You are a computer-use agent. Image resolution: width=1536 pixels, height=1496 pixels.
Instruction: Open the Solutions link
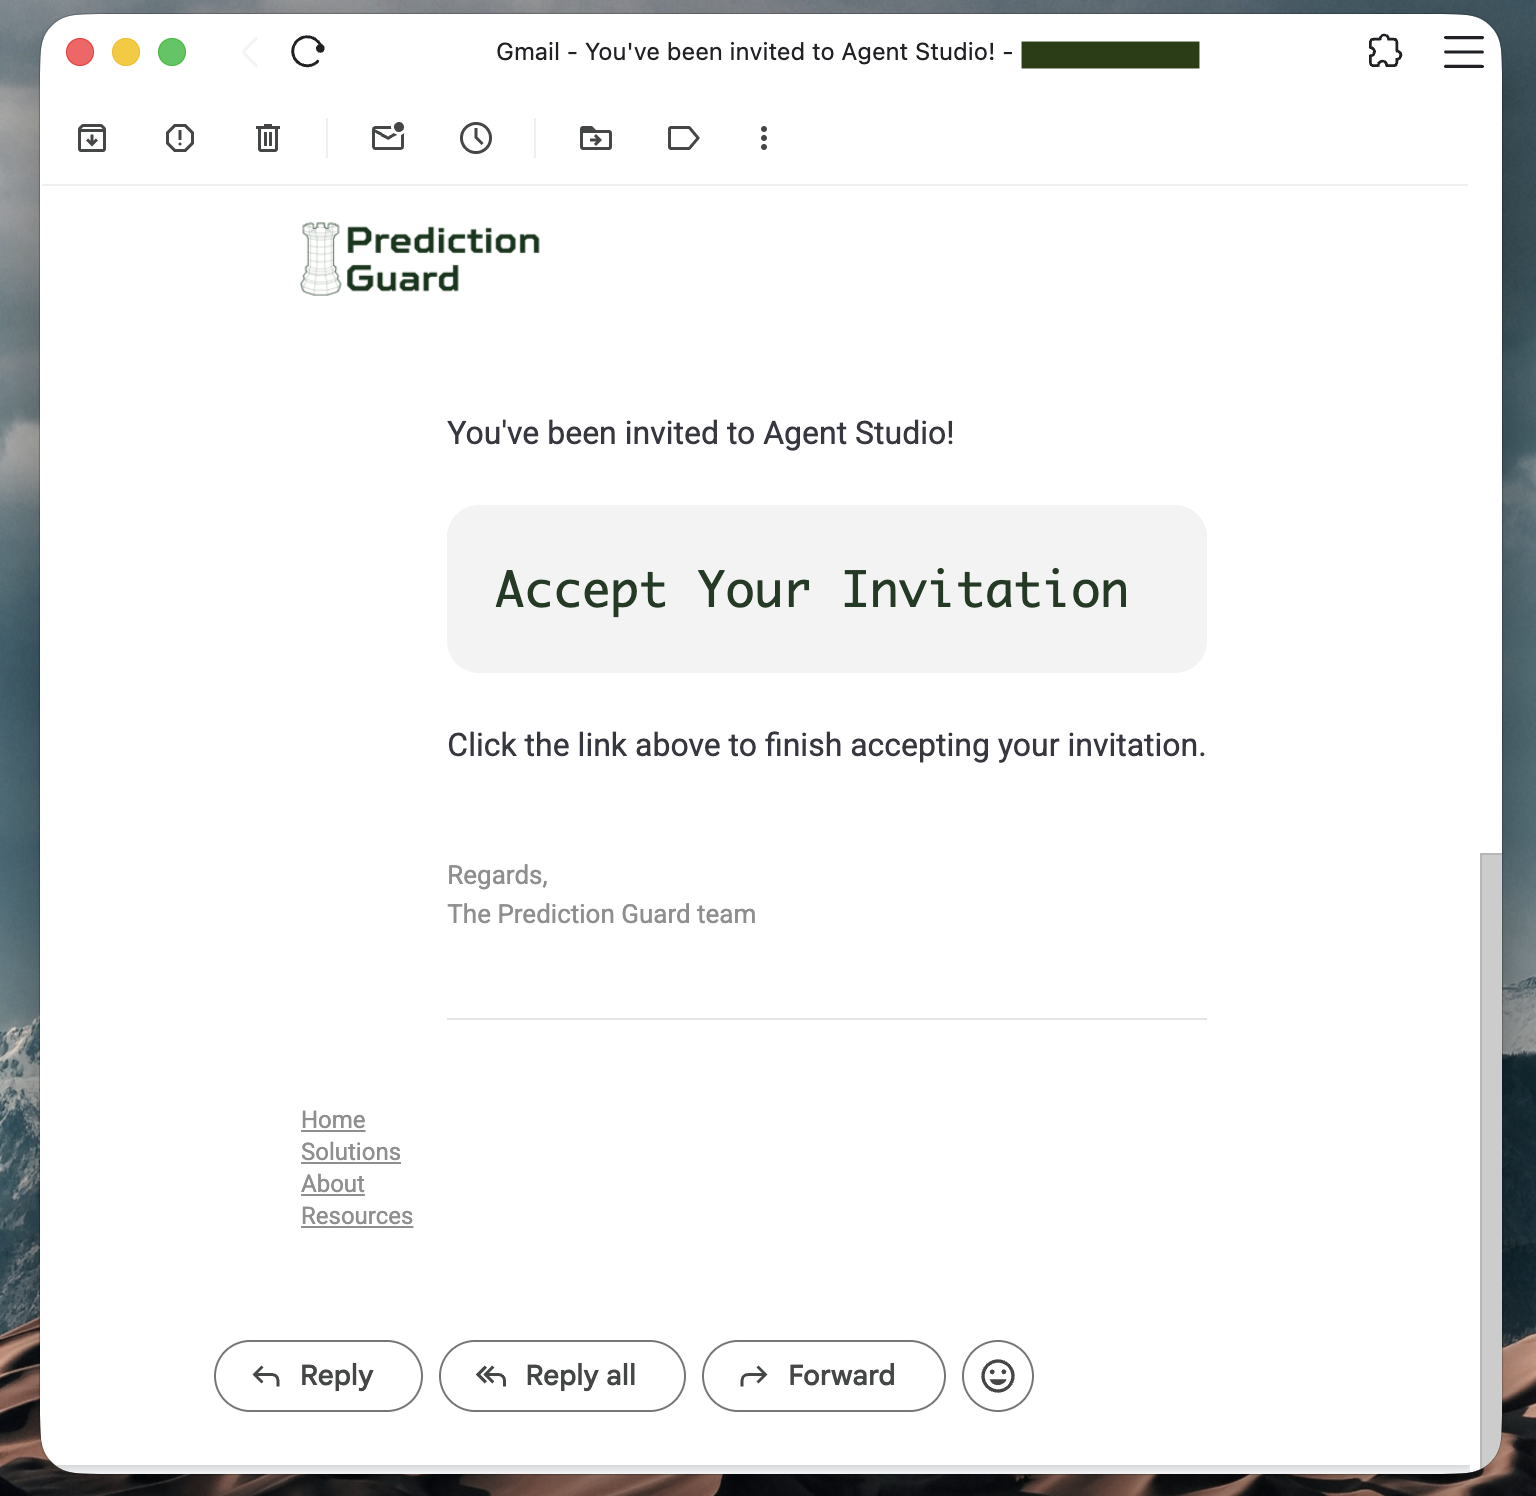(350, 1151)
